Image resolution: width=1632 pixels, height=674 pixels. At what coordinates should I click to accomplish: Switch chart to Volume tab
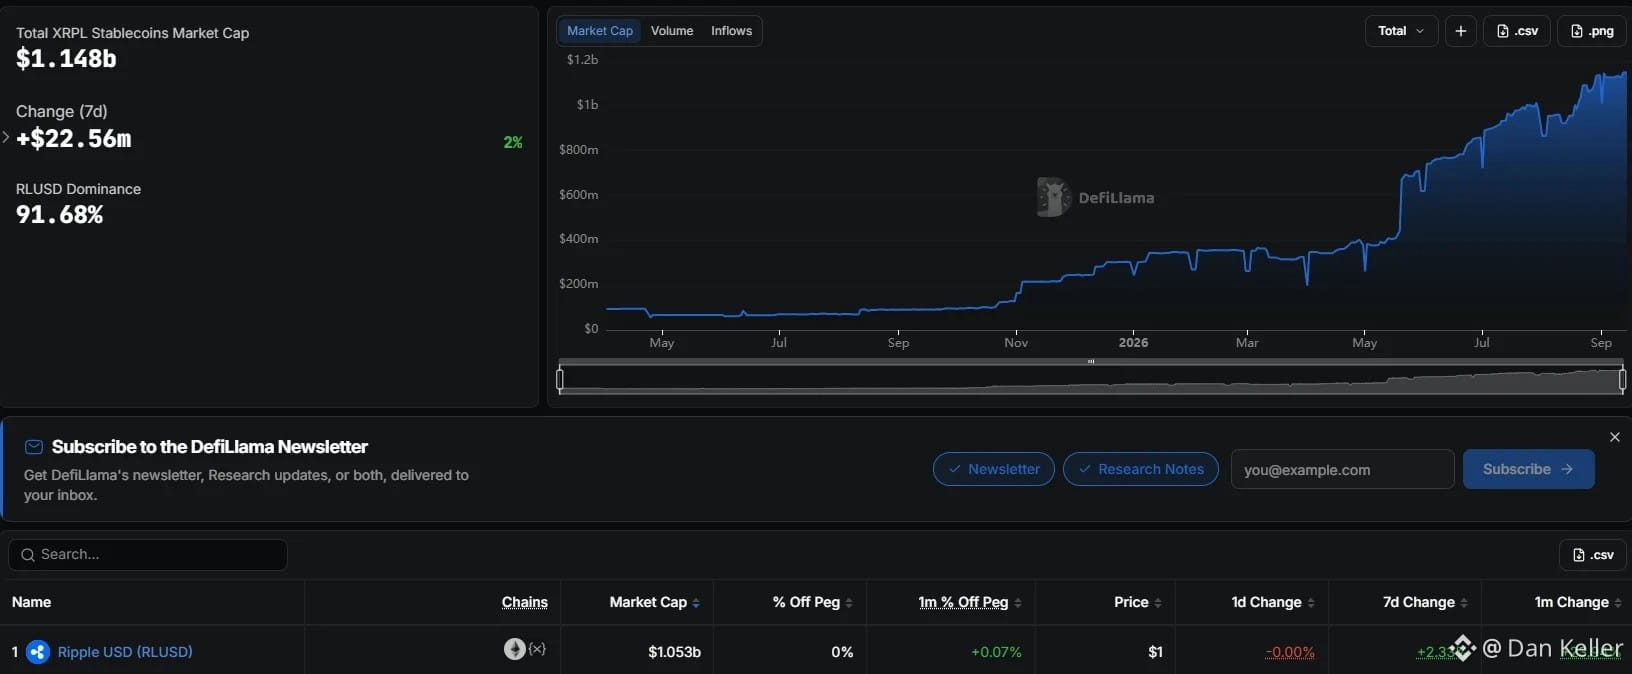672,31
